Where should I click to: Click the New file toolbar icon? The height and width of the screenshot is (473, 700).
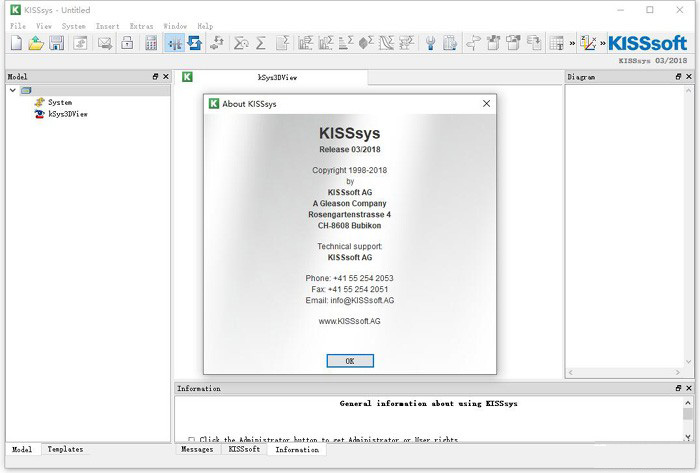point(16,43)
